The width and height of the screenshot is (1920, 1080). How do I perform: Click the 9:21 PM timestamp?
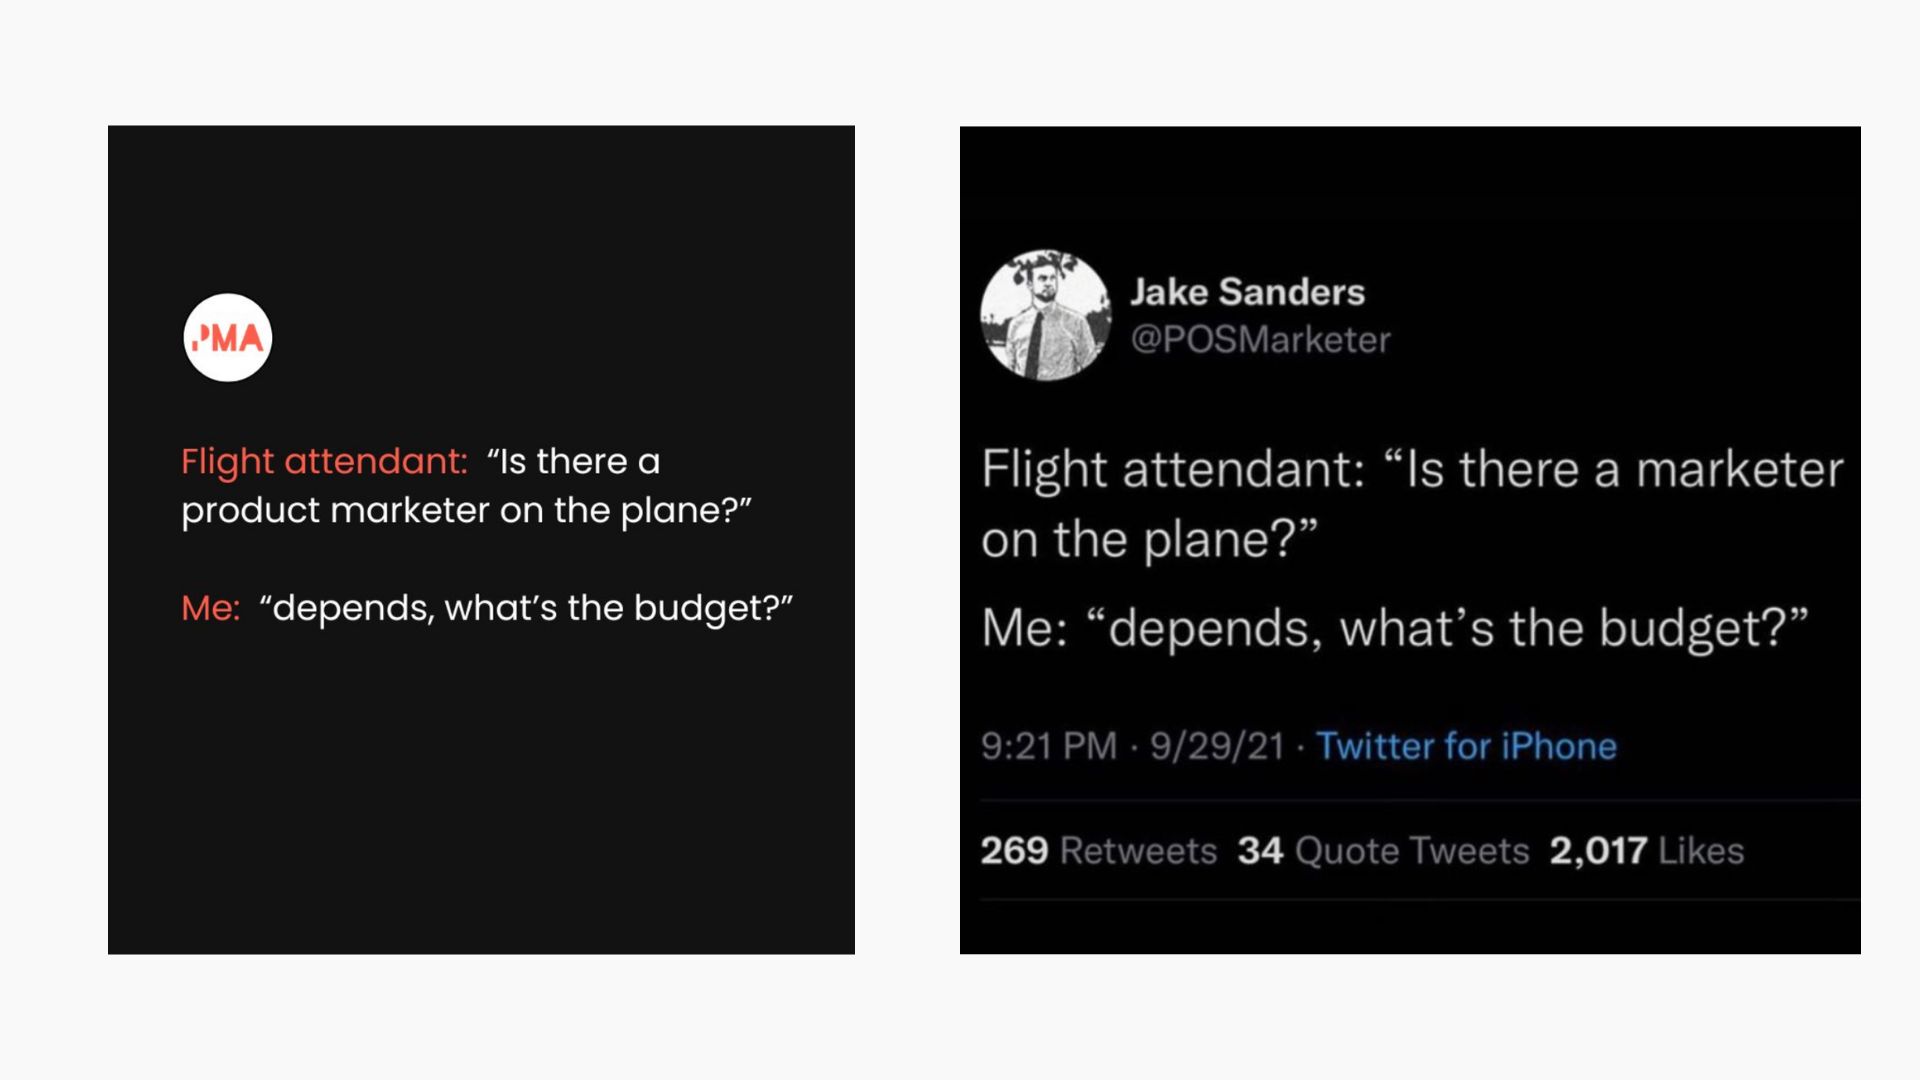tap(1048, 746)
